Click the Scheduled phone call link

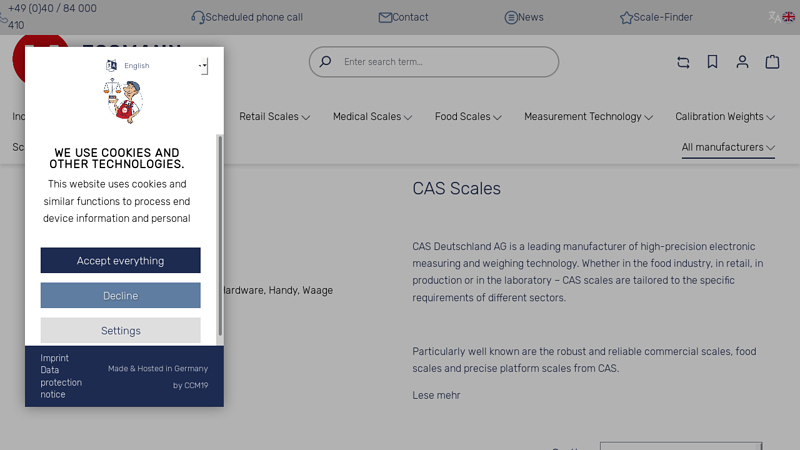pyautogui.click(x=254, y=17)
